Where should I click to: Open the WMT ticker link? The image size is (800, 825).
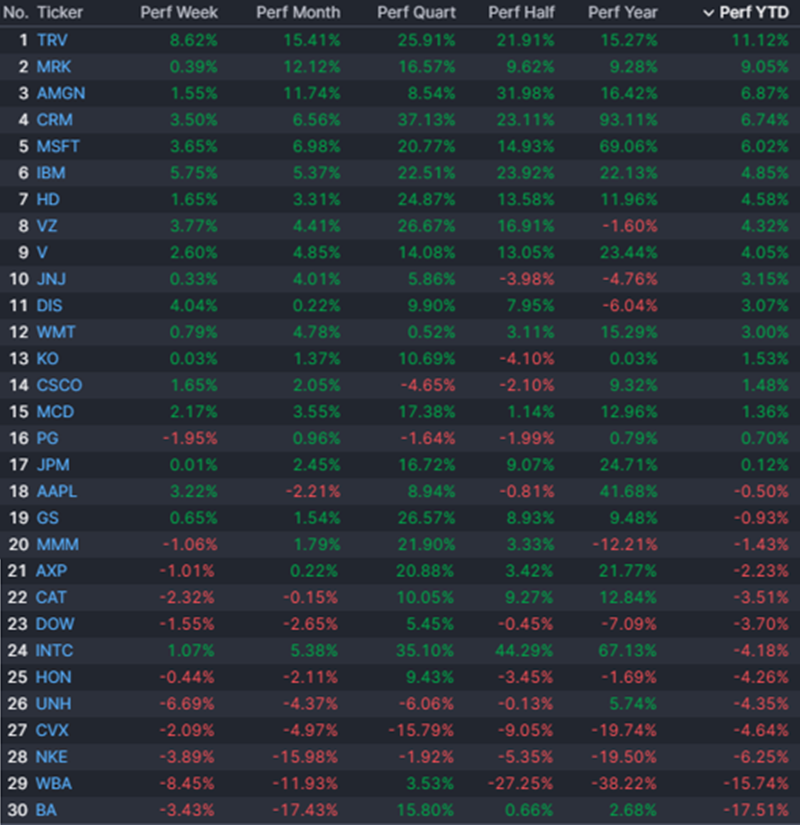point(56,332)
